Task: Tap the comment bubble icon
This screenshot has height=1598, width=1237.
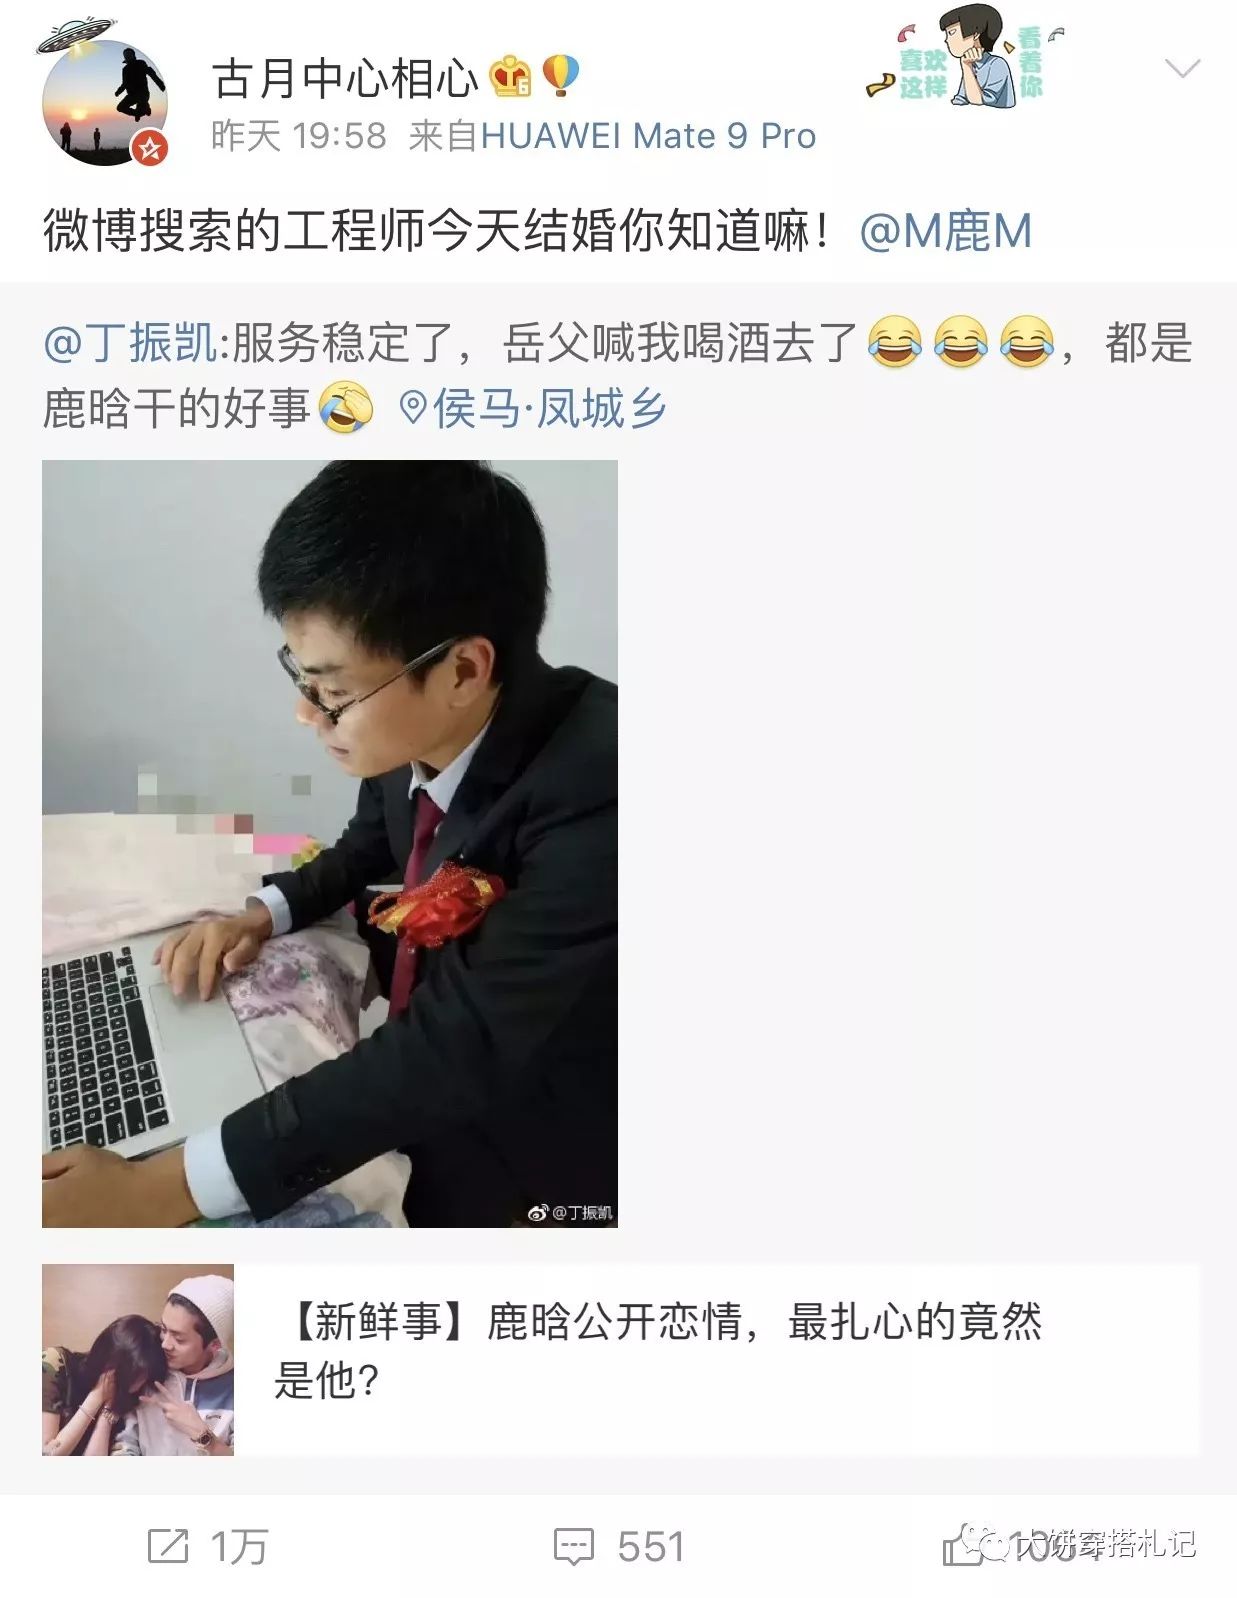Action: pos(573,1547)
